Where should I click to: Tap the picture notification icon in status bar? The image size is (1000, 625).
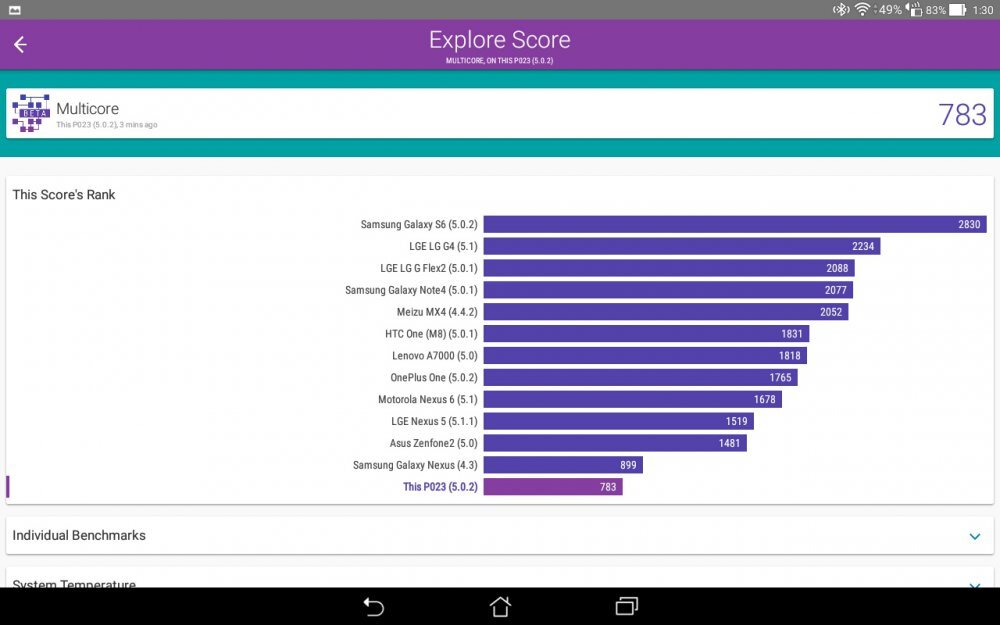[12, 9]
